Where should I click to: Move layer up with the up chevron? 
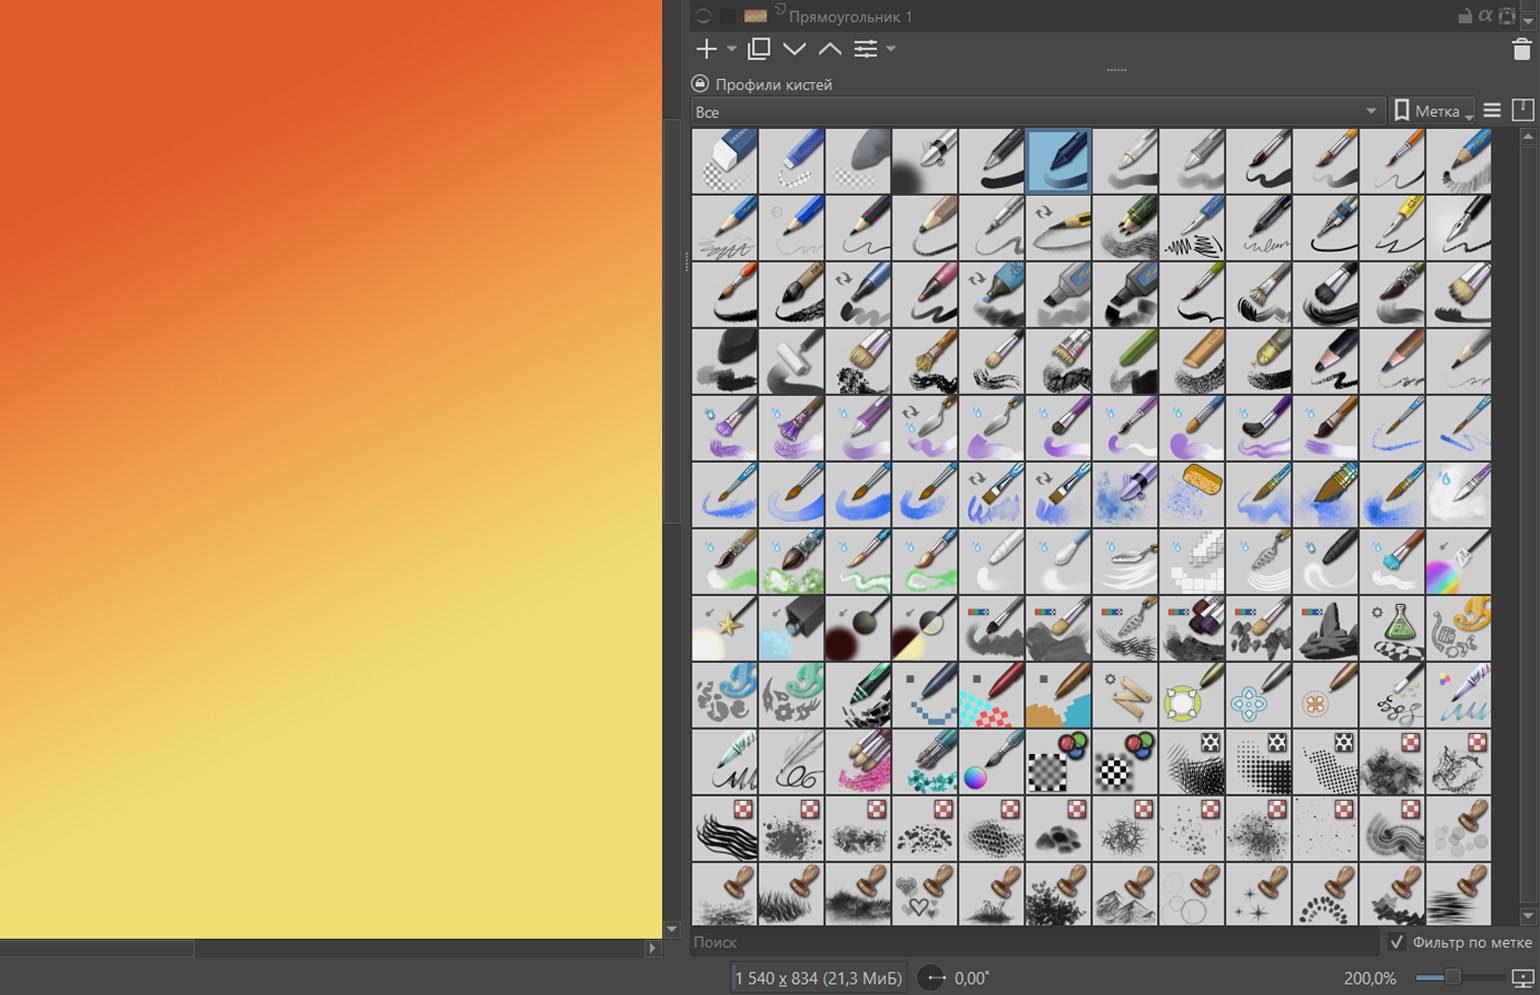pos(830,49)
